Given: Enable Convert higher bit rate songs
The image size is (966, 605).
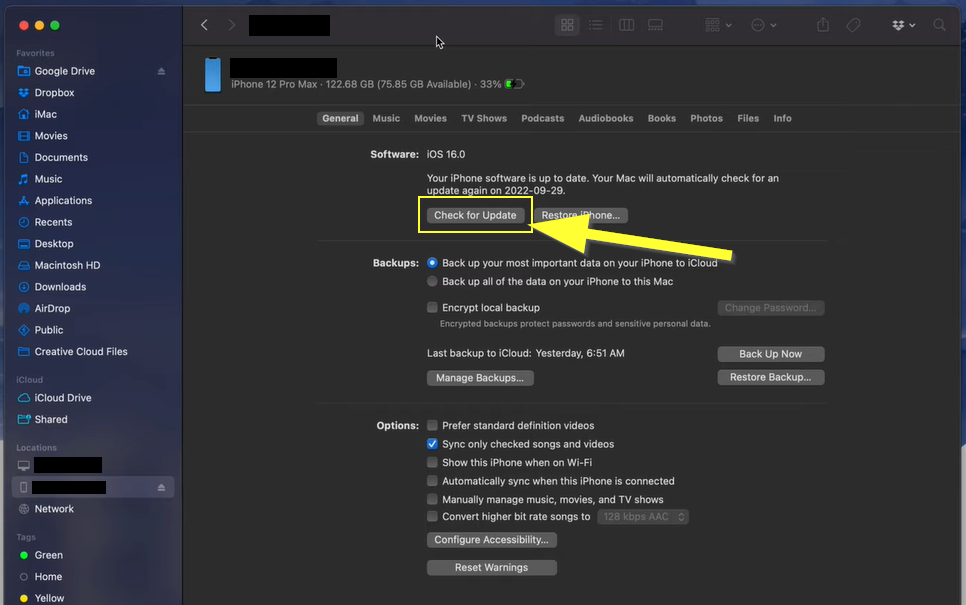Looking at the screenshot, I should 432,516.
